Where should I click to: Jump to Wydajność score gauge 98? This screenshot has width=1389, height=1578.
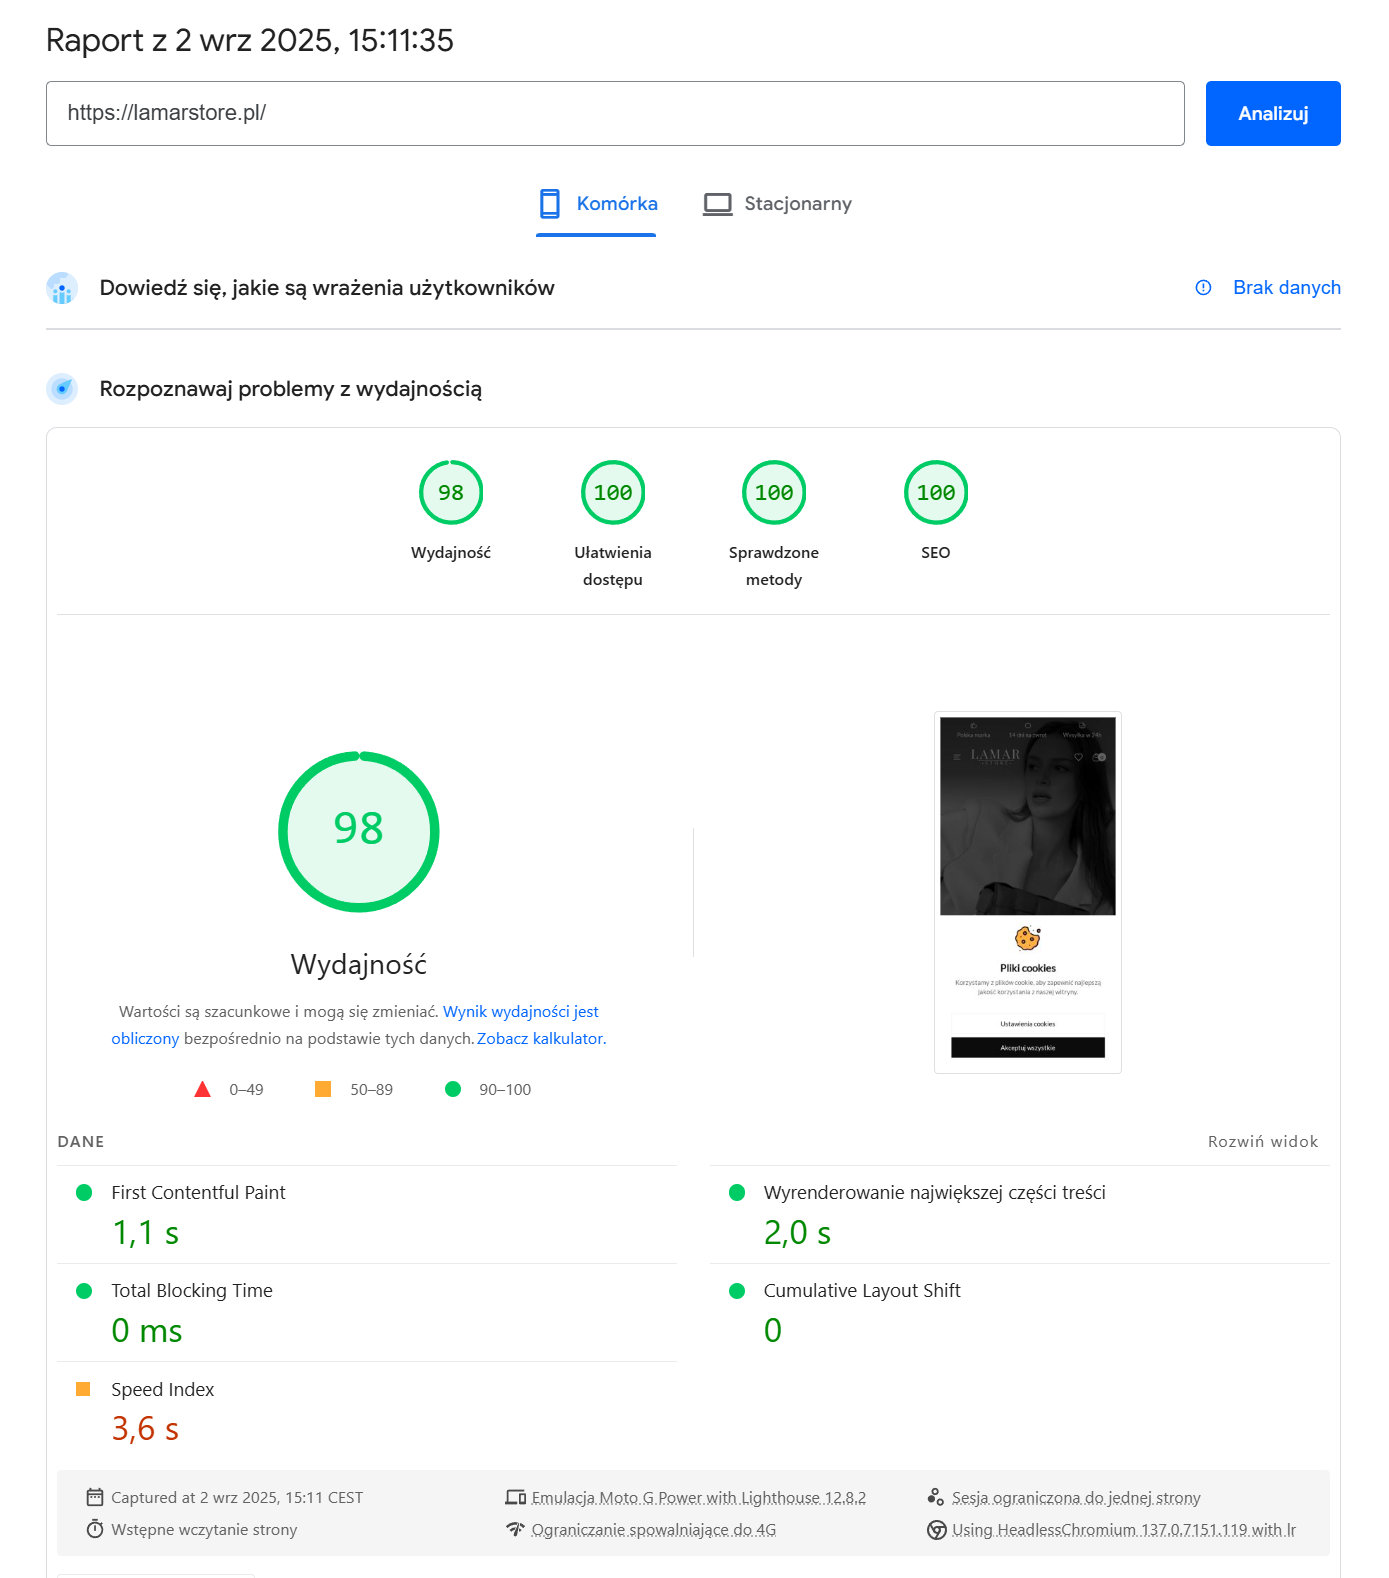pos(451,492)
